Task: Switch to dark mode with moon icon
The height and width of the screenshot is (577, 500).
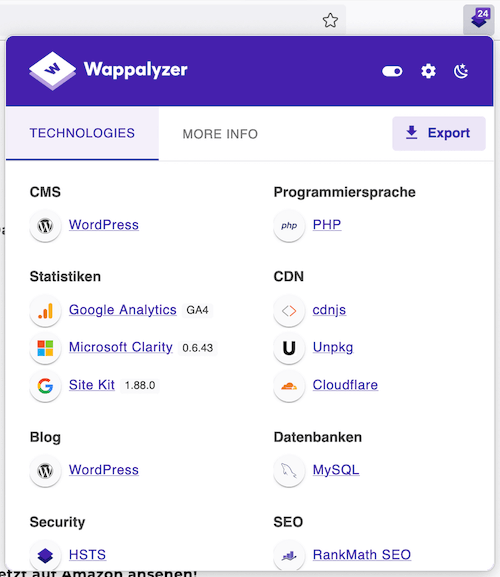Action: (461, 71)
